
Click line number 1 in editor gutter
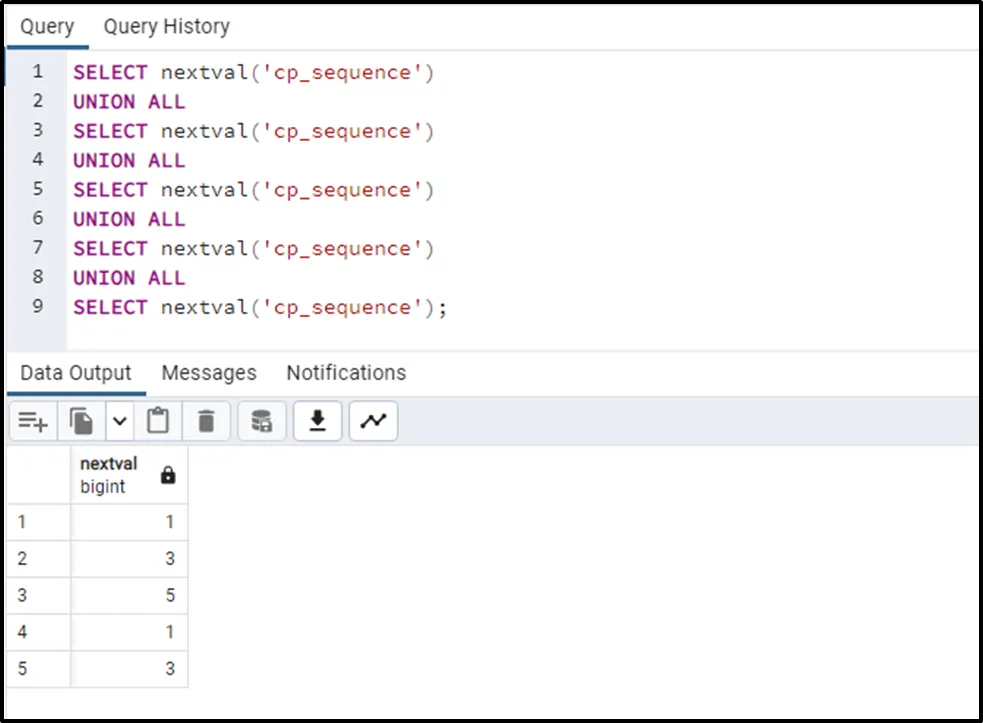(x=37, y=72)
